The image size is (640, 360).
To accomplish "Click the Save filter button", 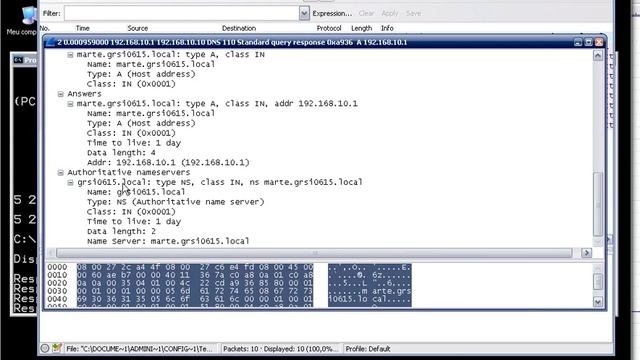I will 413,13.
